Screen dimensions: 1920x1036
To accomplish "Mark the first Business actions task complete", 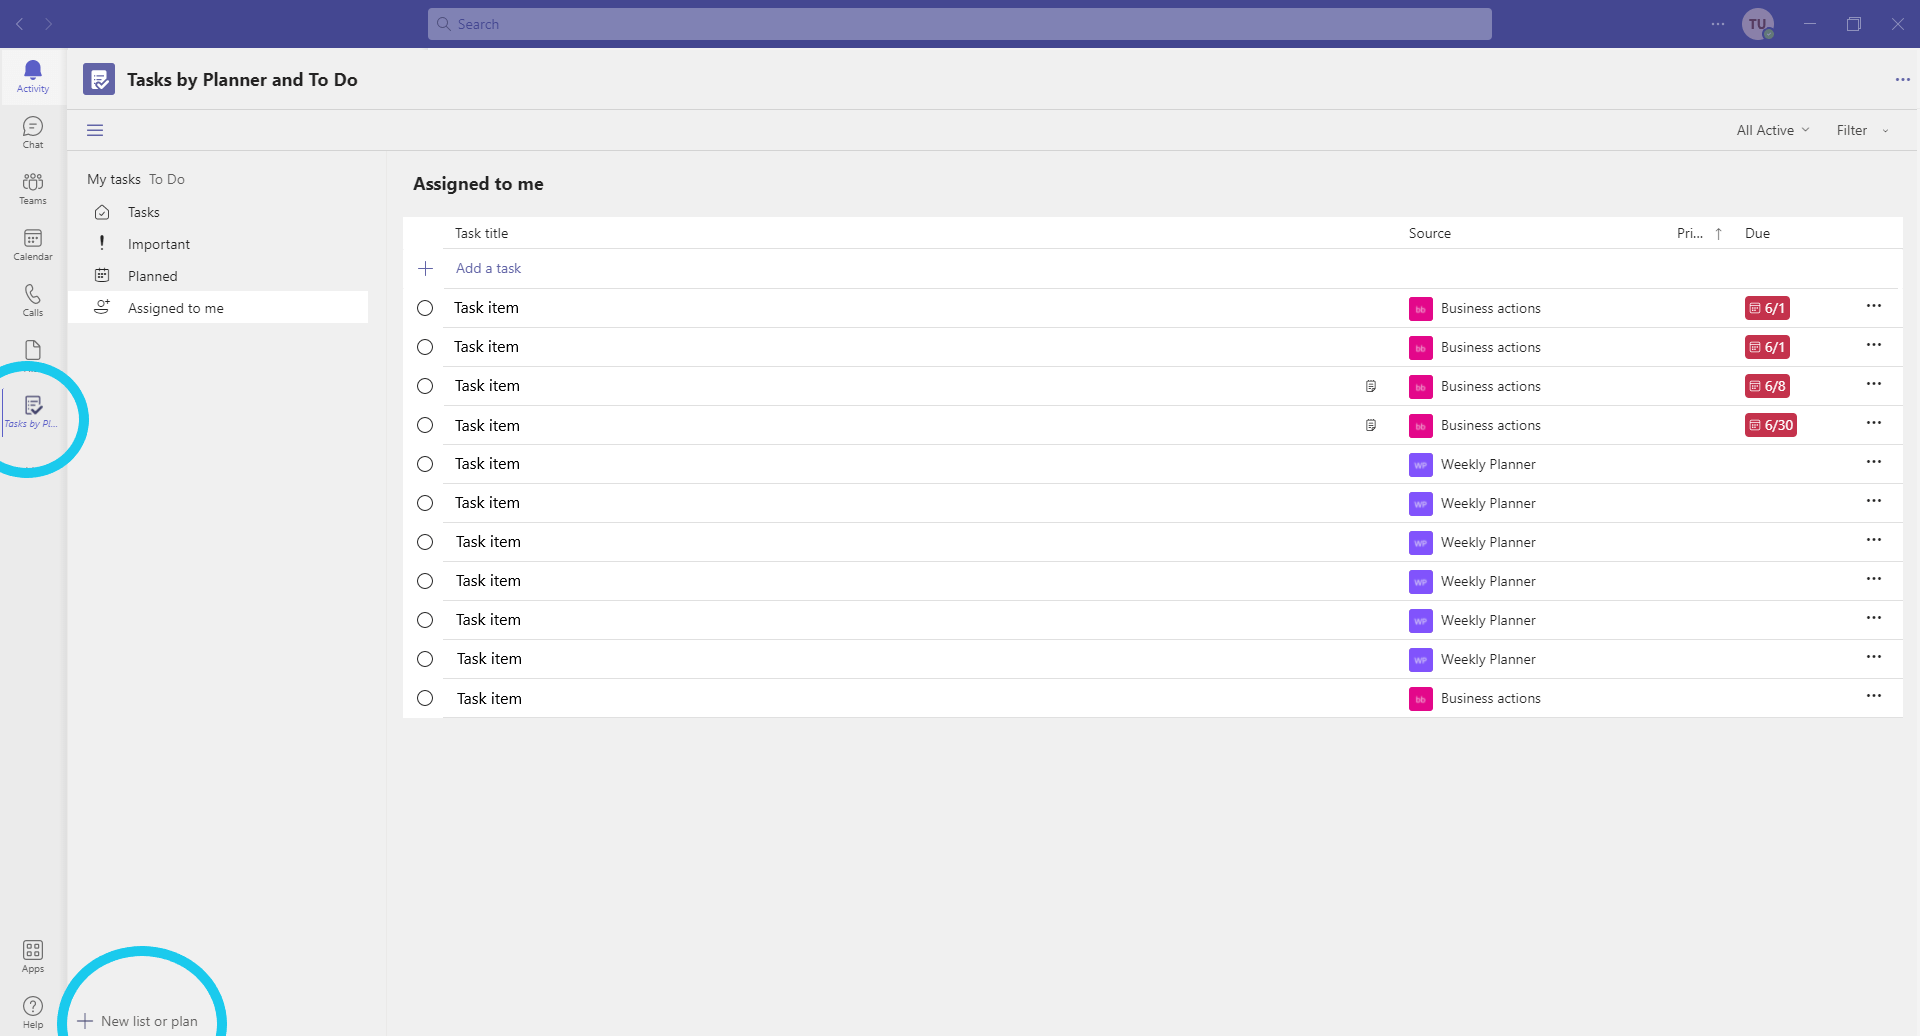I will pos(425,307).
